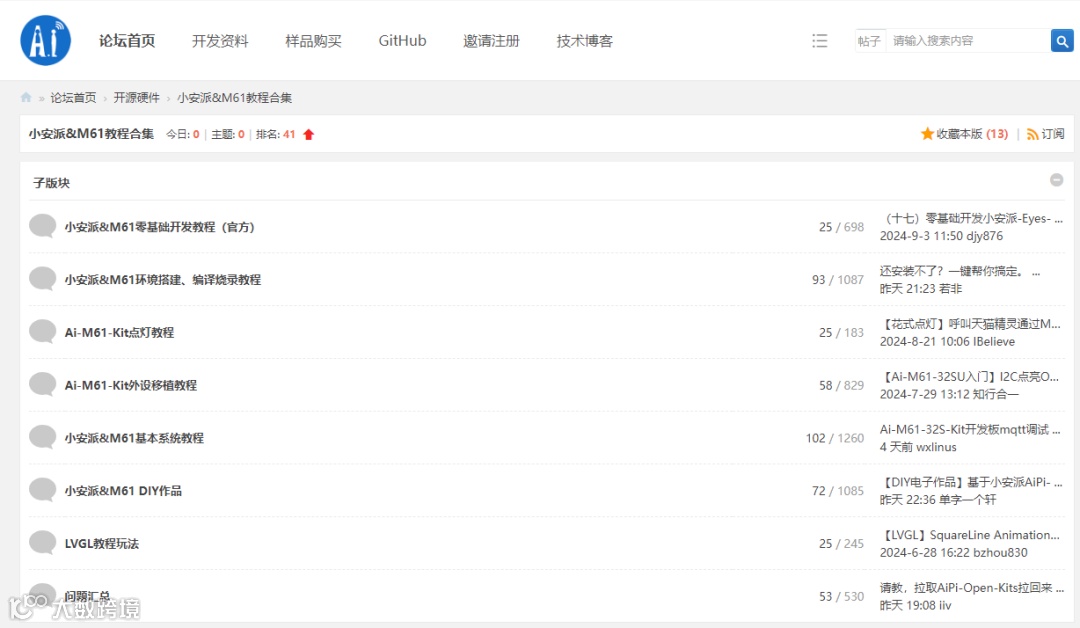Open latest post Ai-M61-32S-Kit开发板mqtt调试
This screenshot has width=1080, height=628.
(970, 430)
